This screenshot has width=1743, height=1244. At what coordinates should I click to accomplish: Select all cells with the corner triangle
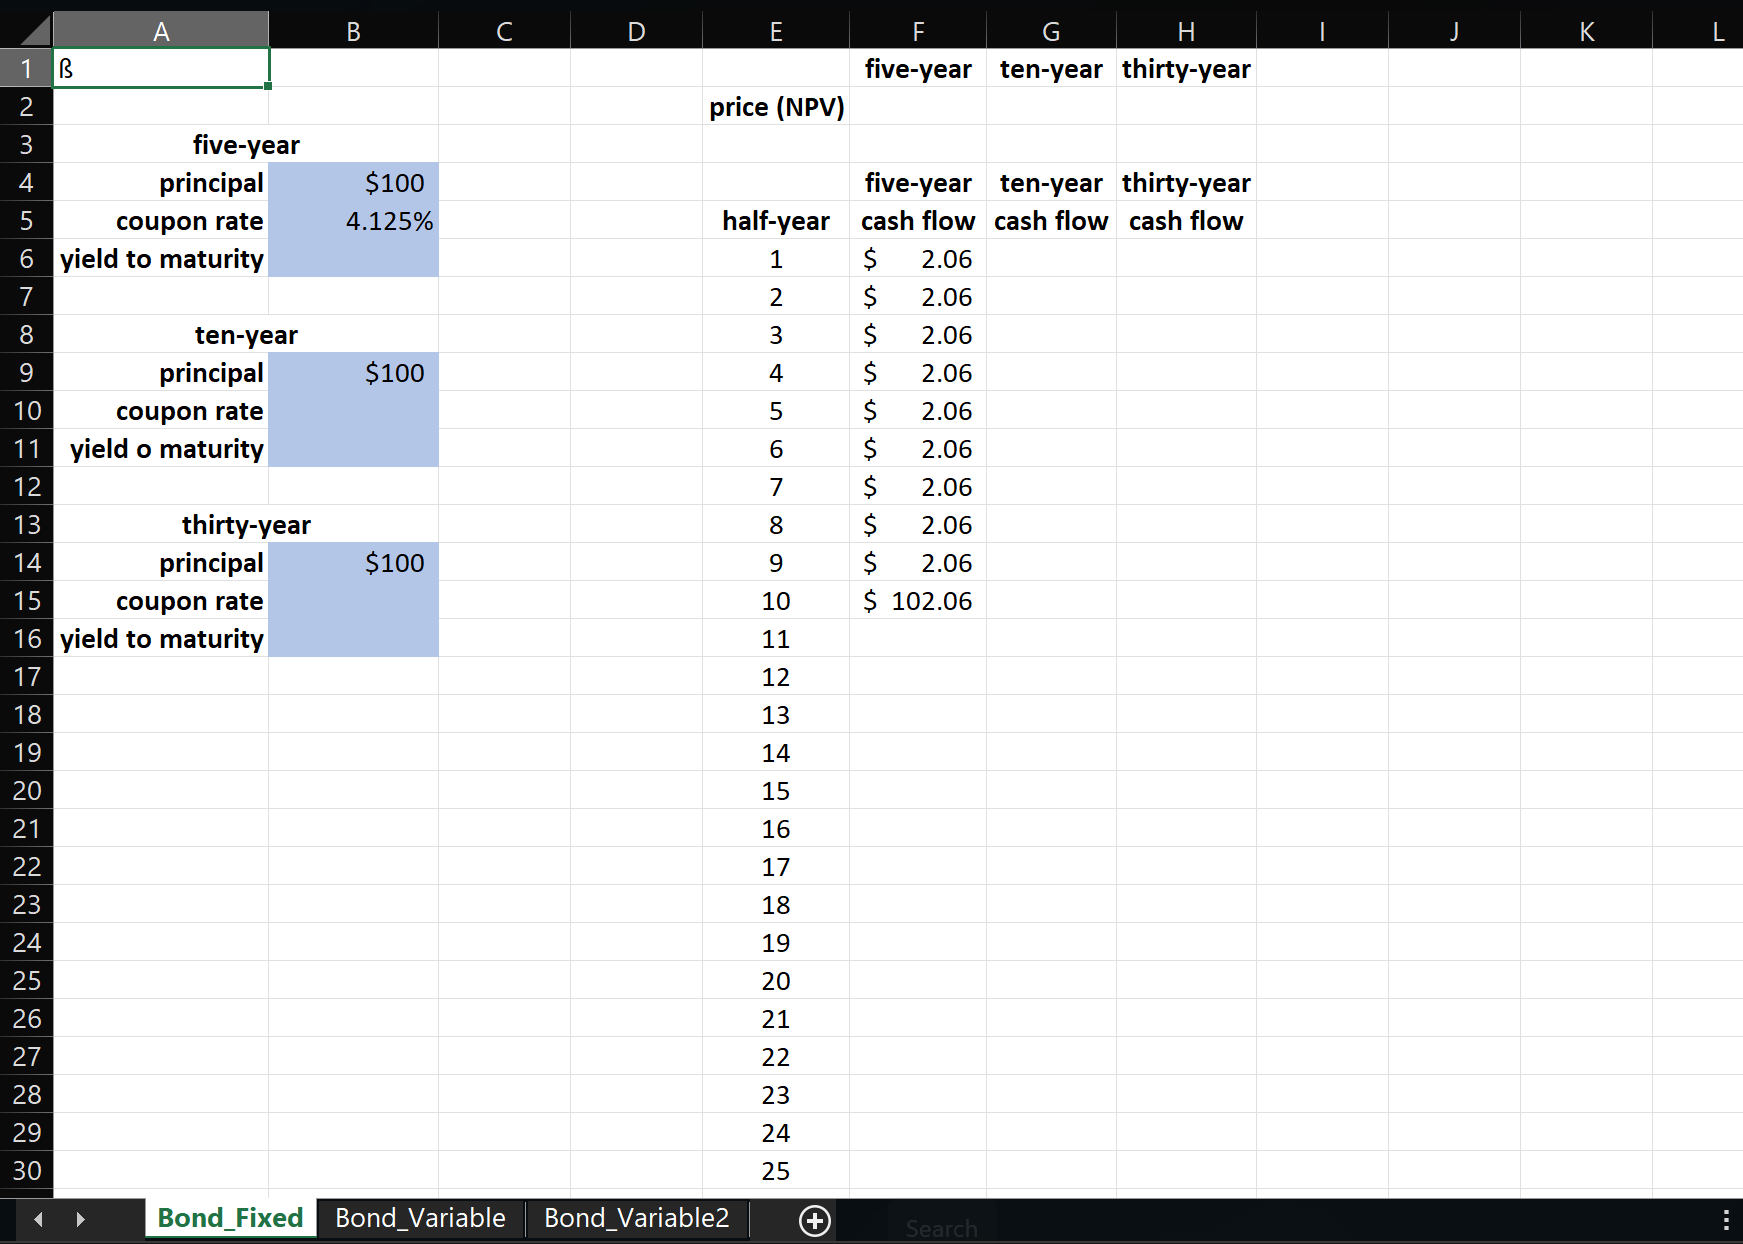coord(26,30)
